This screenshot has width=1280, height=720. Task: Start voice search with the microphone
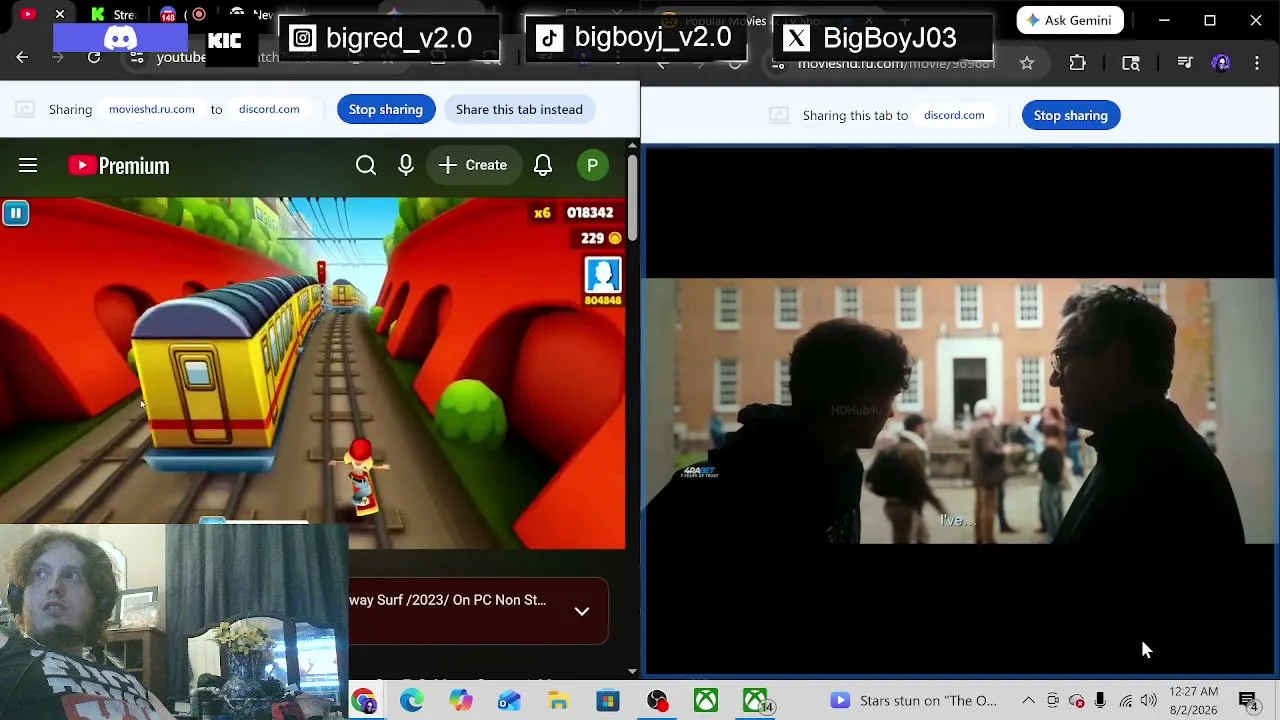pyautogui.click(x=406, y=165)
